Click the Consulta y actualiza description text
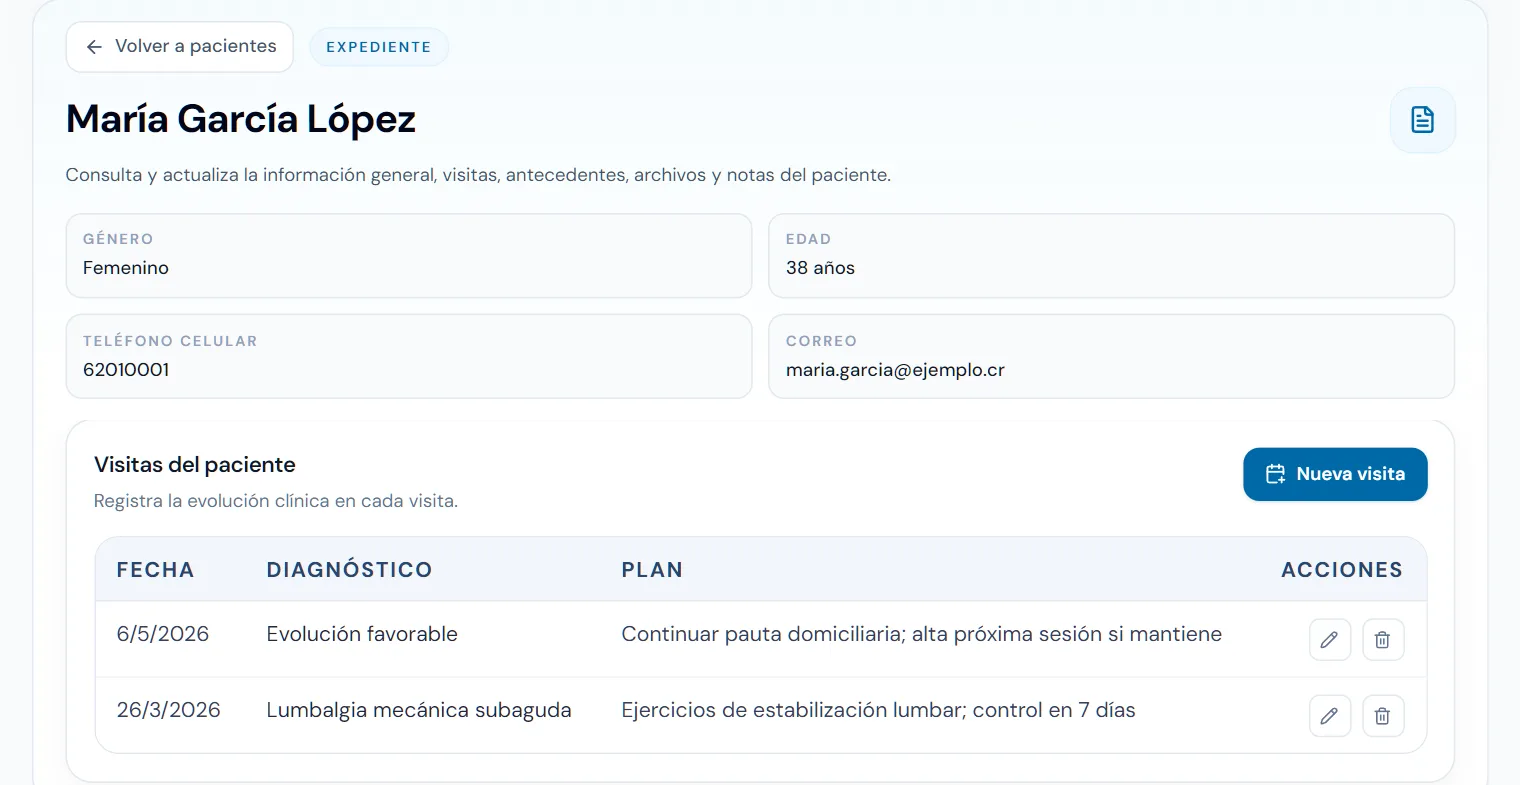This screenshot has width=1520, height=785. (x=478, y=175)
